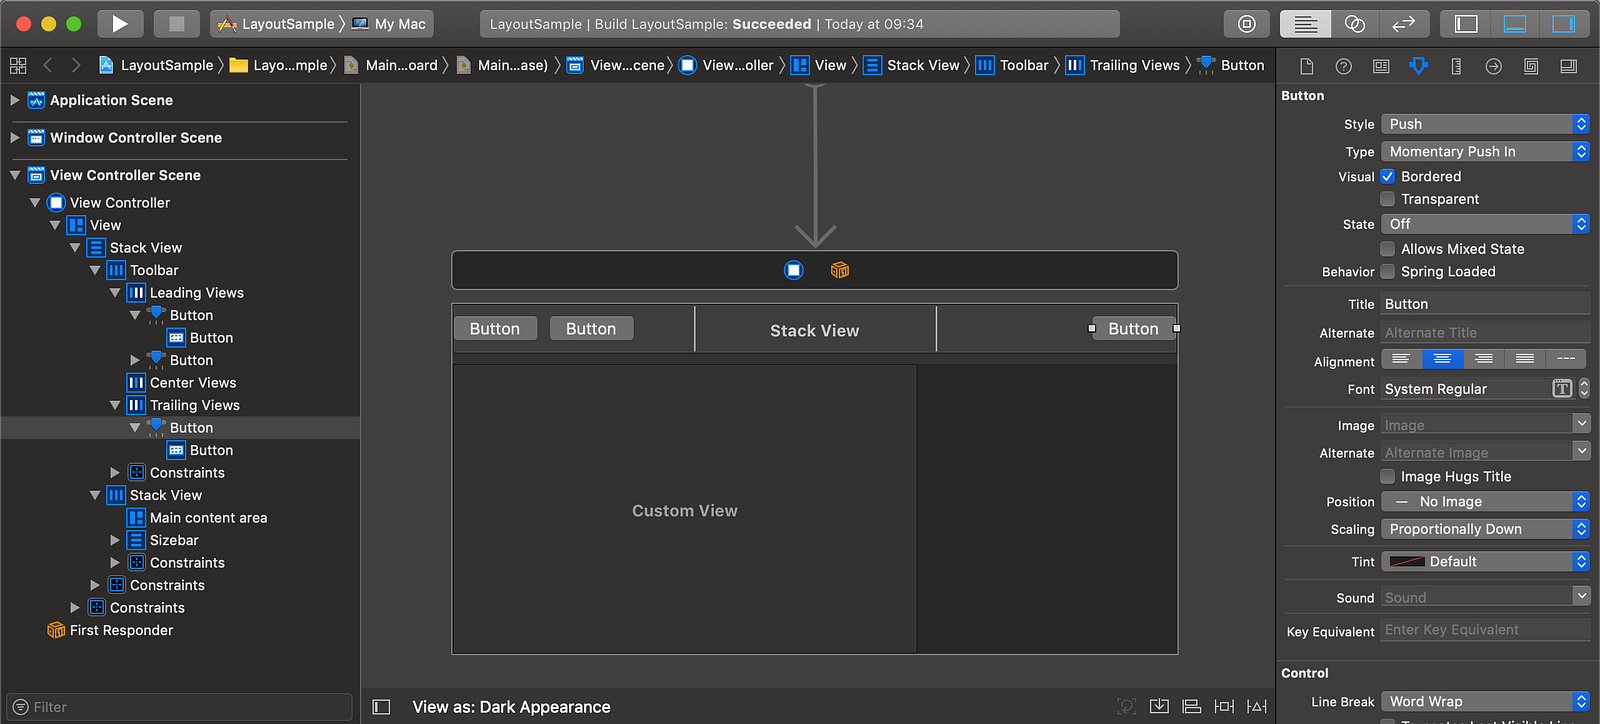The image size is (1600, 724).
Task: Select center text alignment
Action: [x=1442, y=359]
